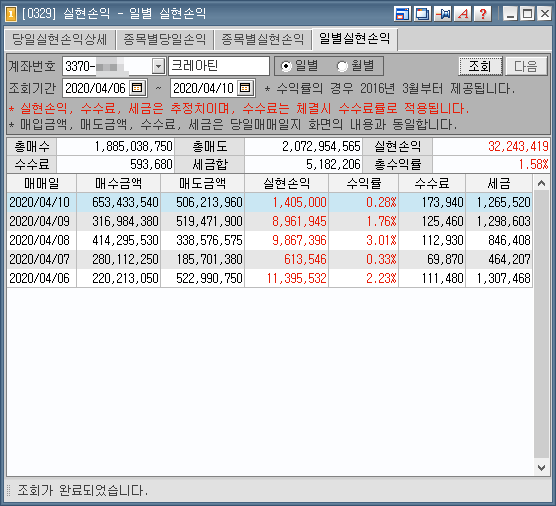Pin the window with the pushpin icon
Image resolution: width=556 pixels, height=506 pixels.
click(443, 14)
